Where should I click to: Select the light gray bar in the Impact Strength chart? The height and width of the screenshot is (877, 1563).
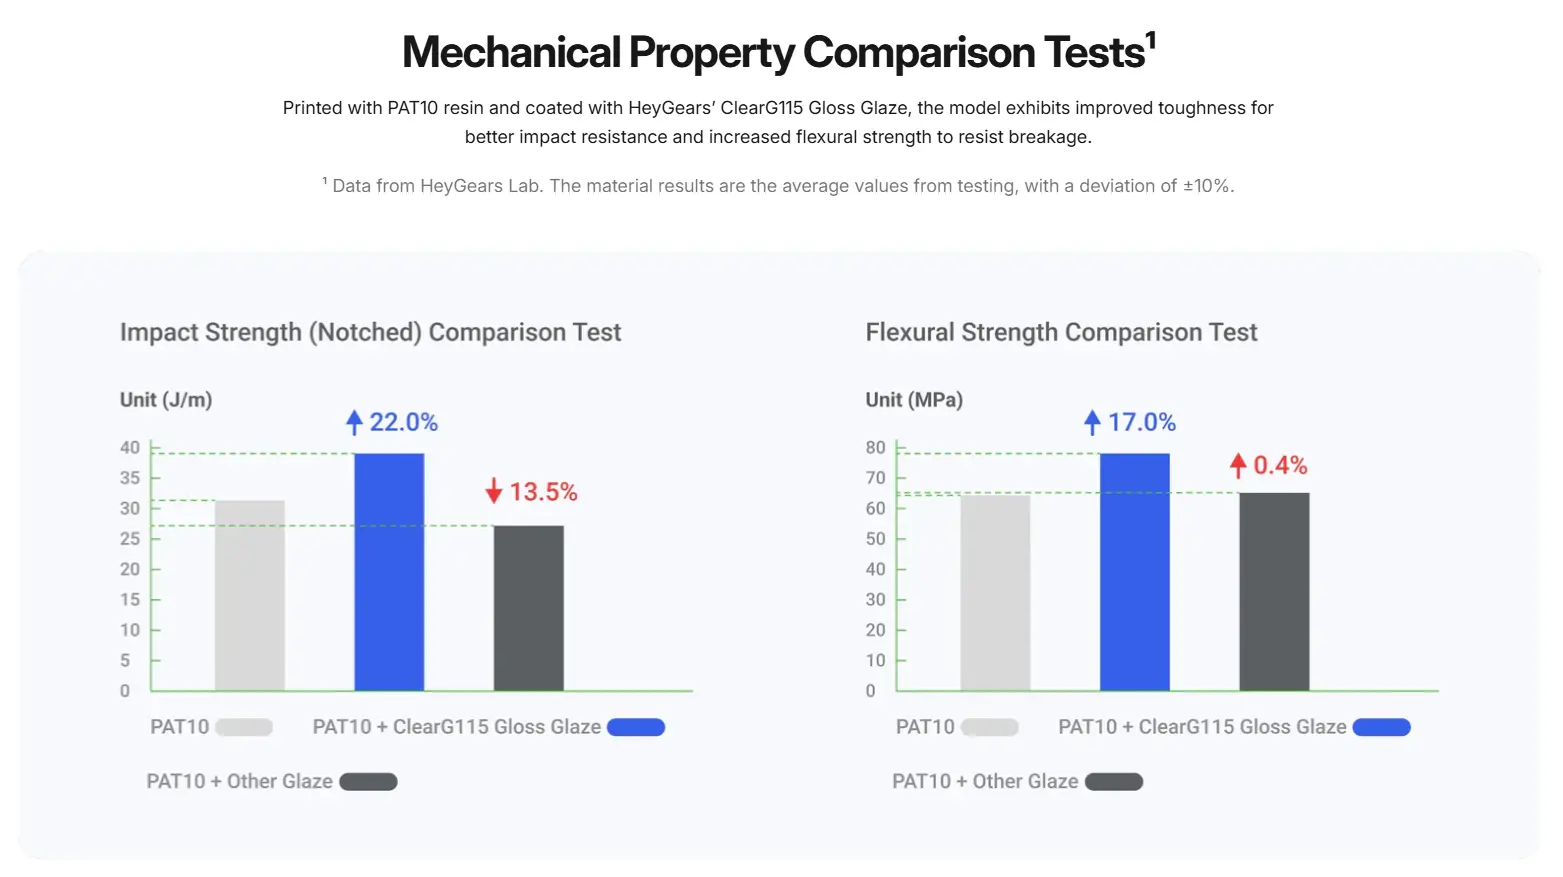tap(250, 595)
